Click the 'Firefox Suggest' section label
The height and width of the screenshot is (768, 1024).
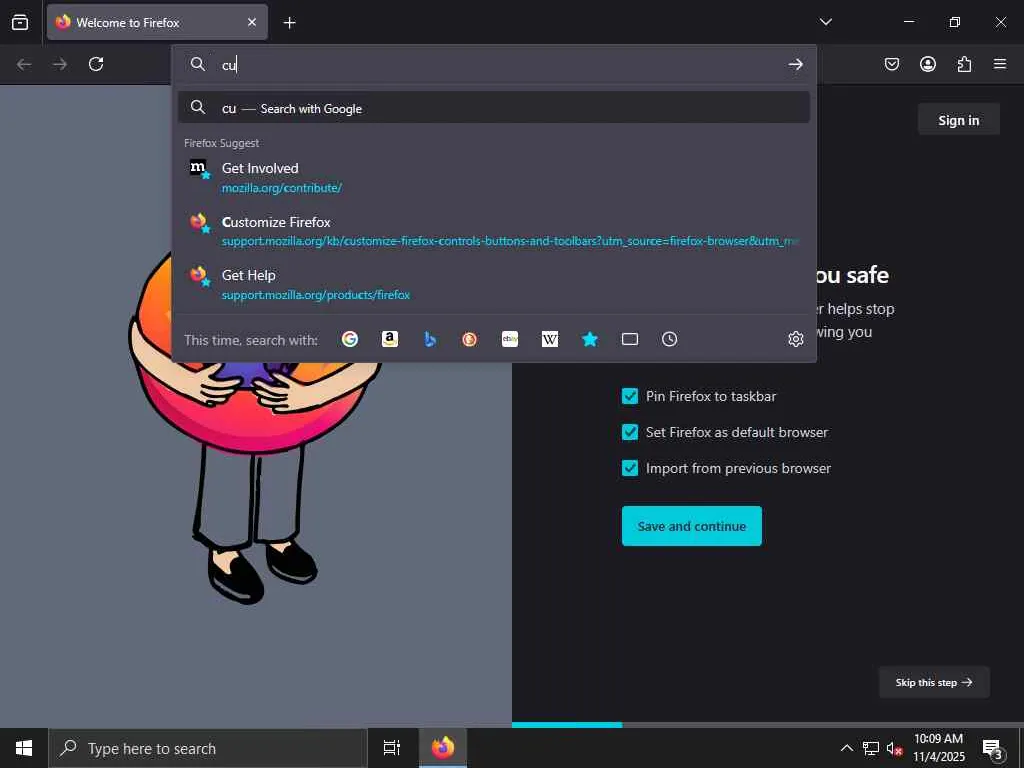click(x=221, y=143)
